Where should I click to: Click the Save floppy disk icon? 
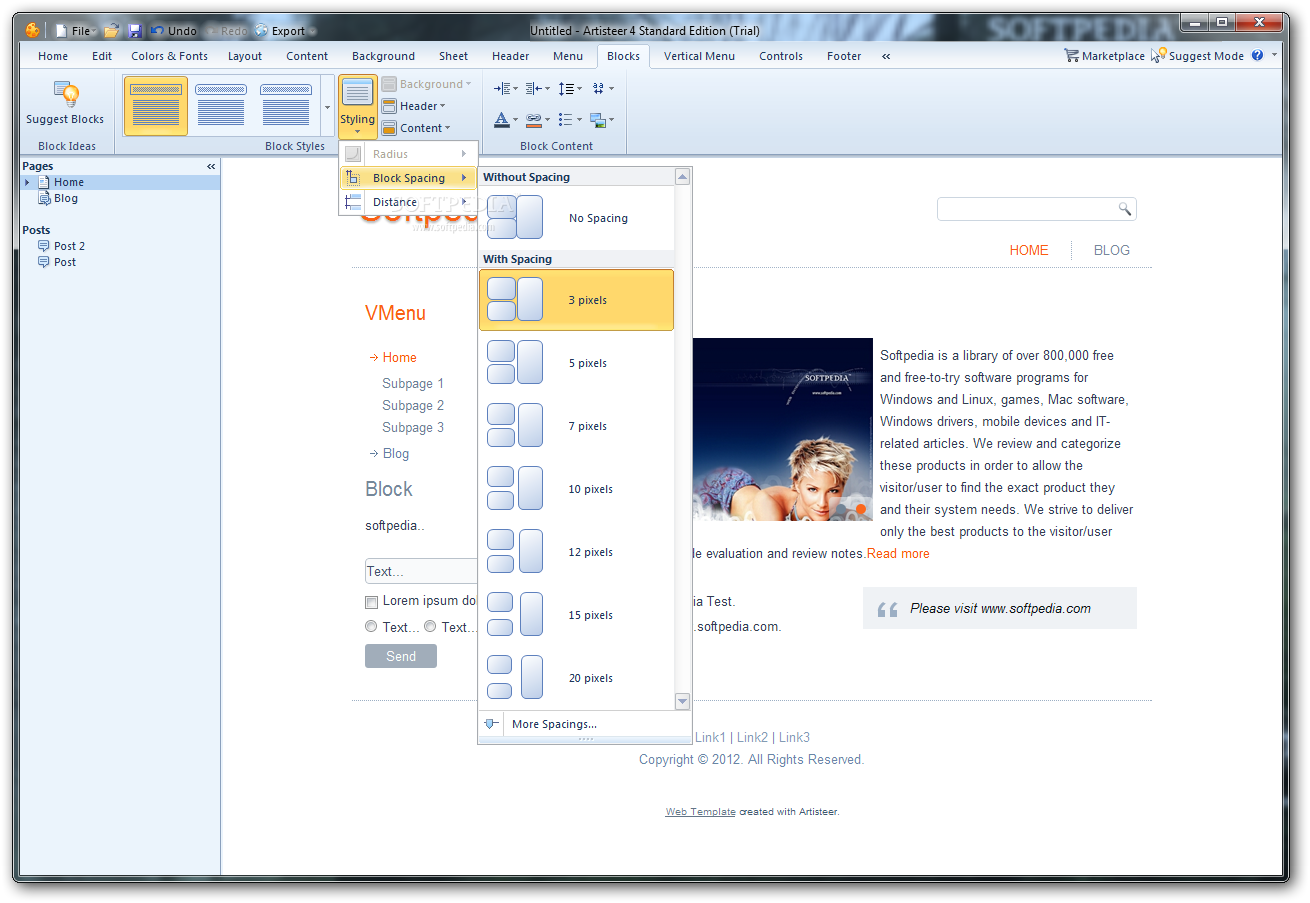[135, 31]
